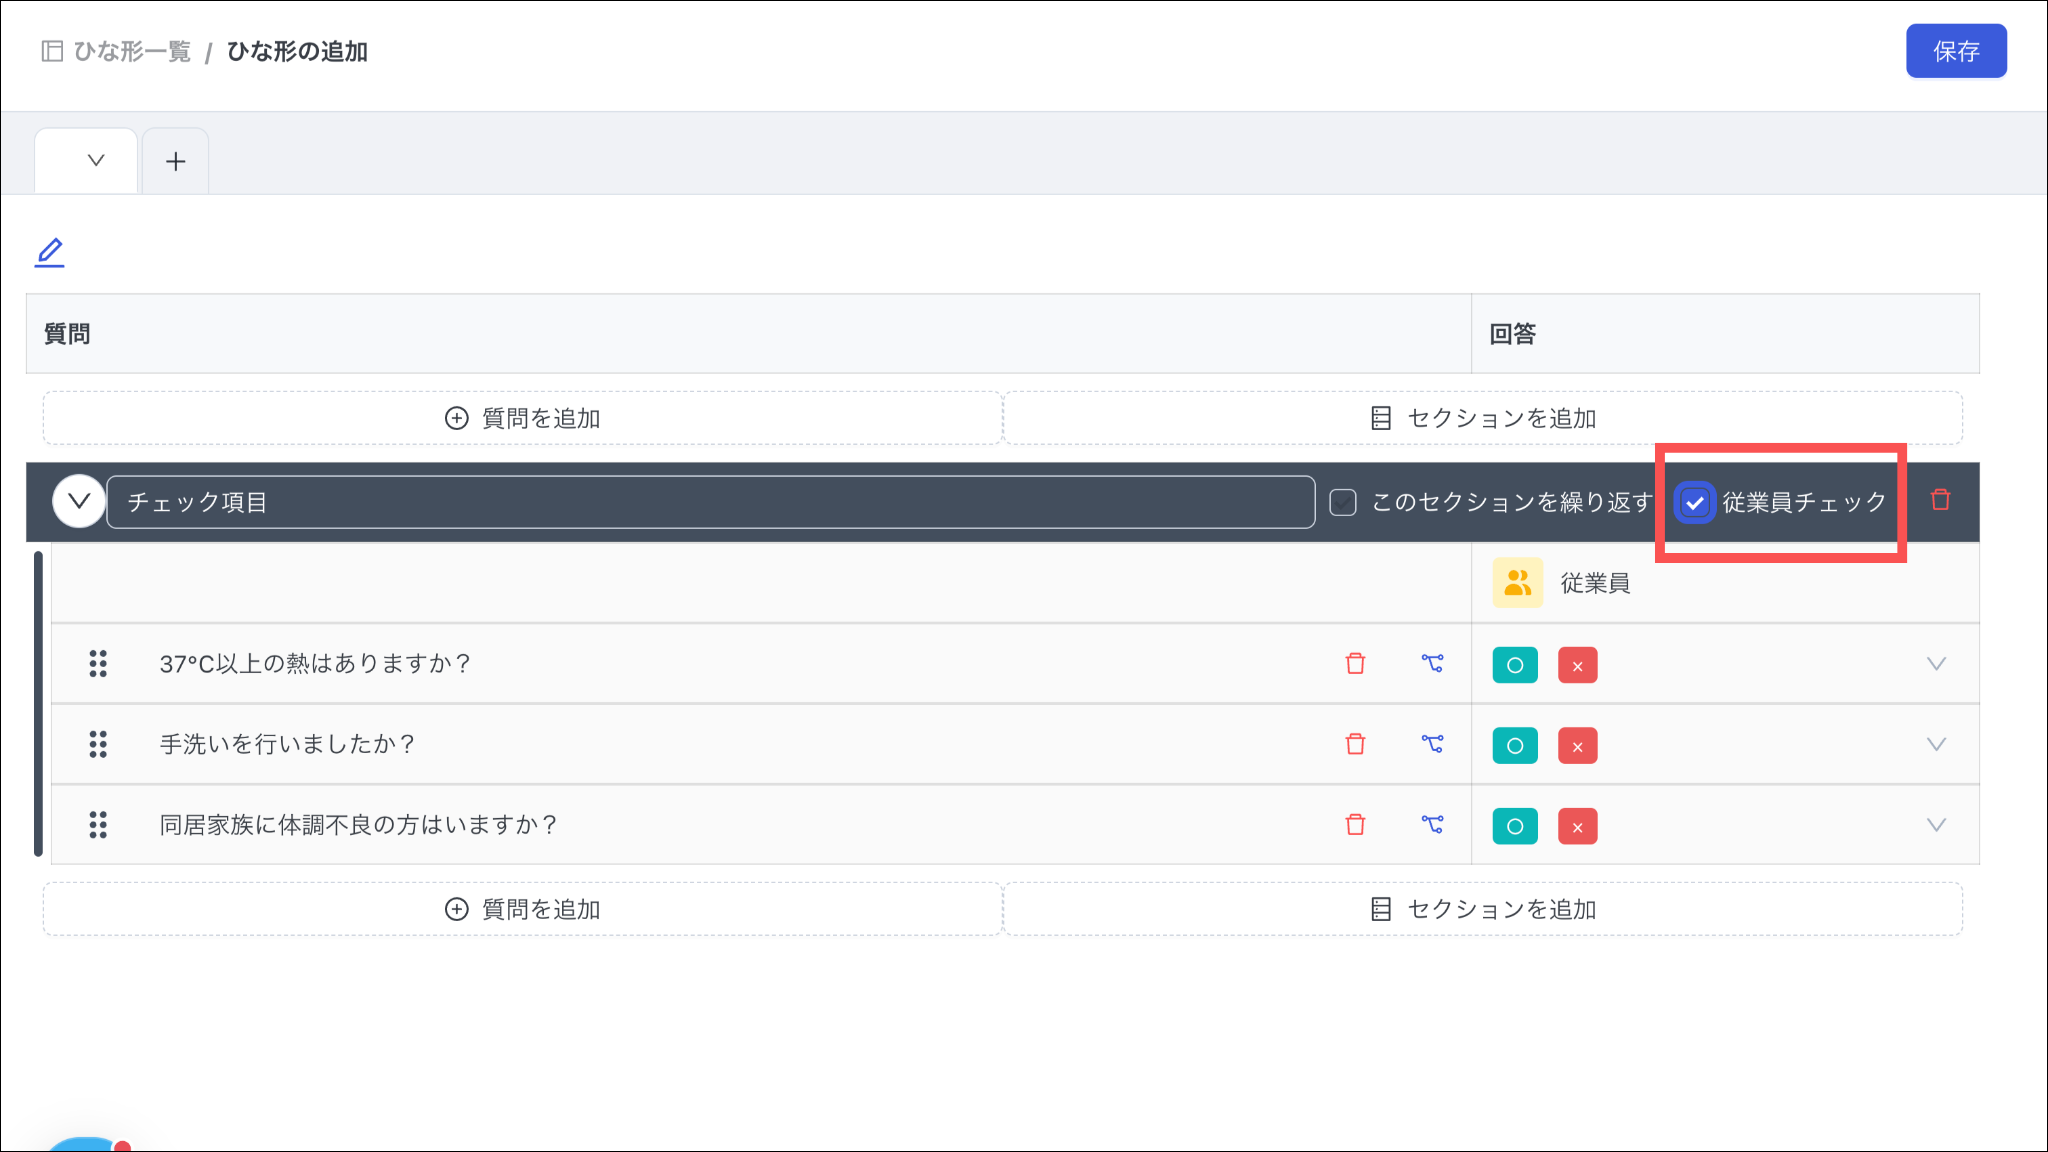The width and height of the screenshot is (2048, 1152).
Task: Click the チェック項目 section name field
Action: point(710,502)
